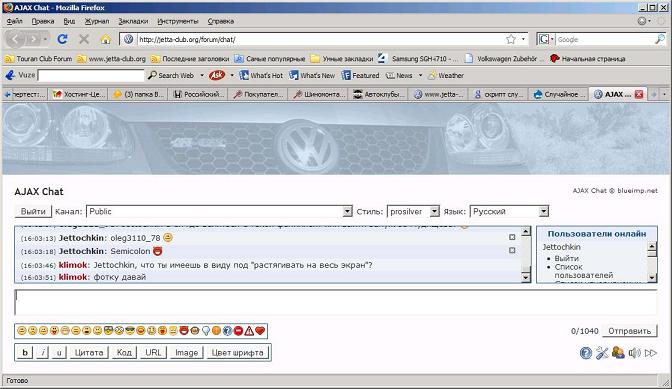The height and width of the screenshot is (389, 672).
Task: Show online users list icon
Action: pyautogui.click(x=618, y=353)
